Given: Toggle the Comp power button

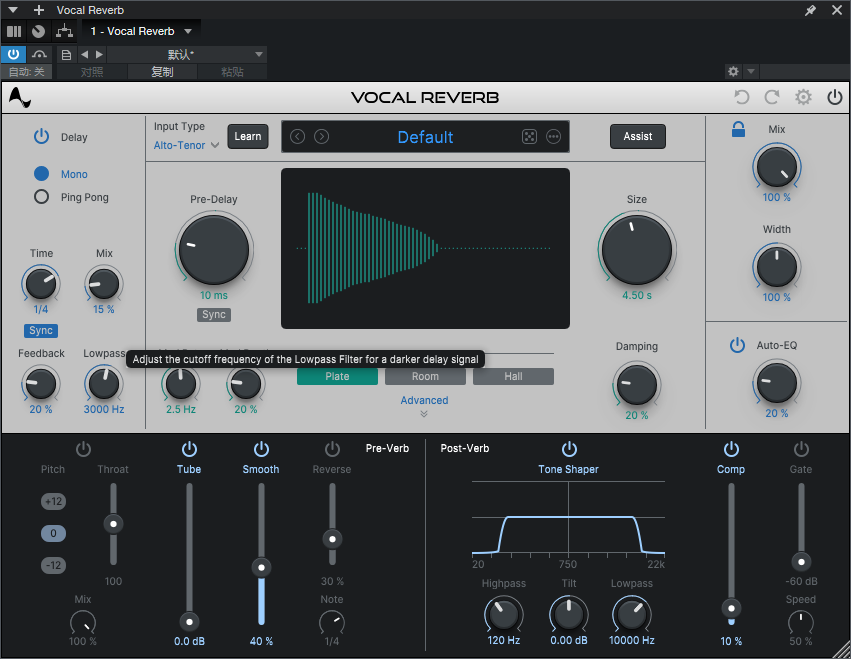Looking at the screenshot, I should [x=731, y=449].
